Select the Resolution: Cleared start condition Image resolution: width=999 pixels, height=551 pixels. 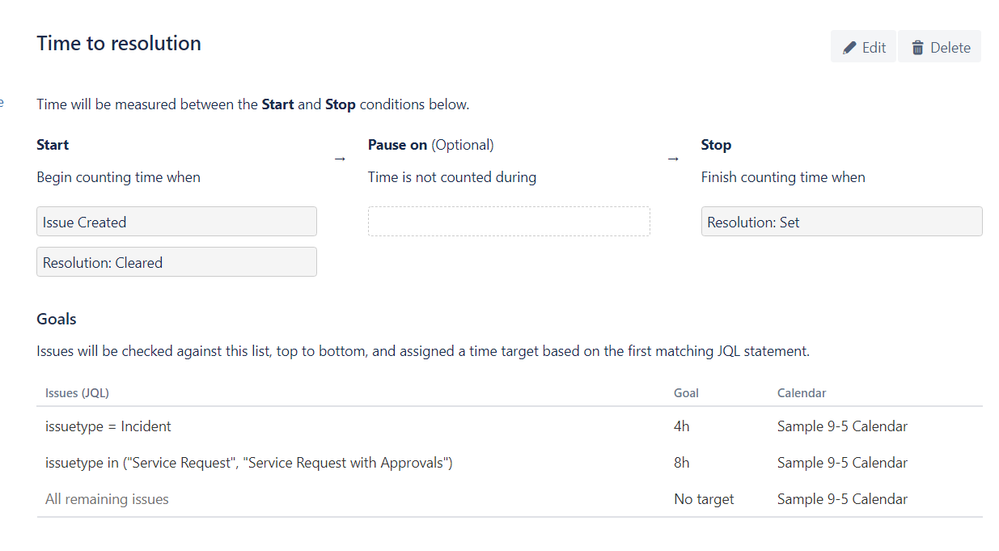pos(176,262)
